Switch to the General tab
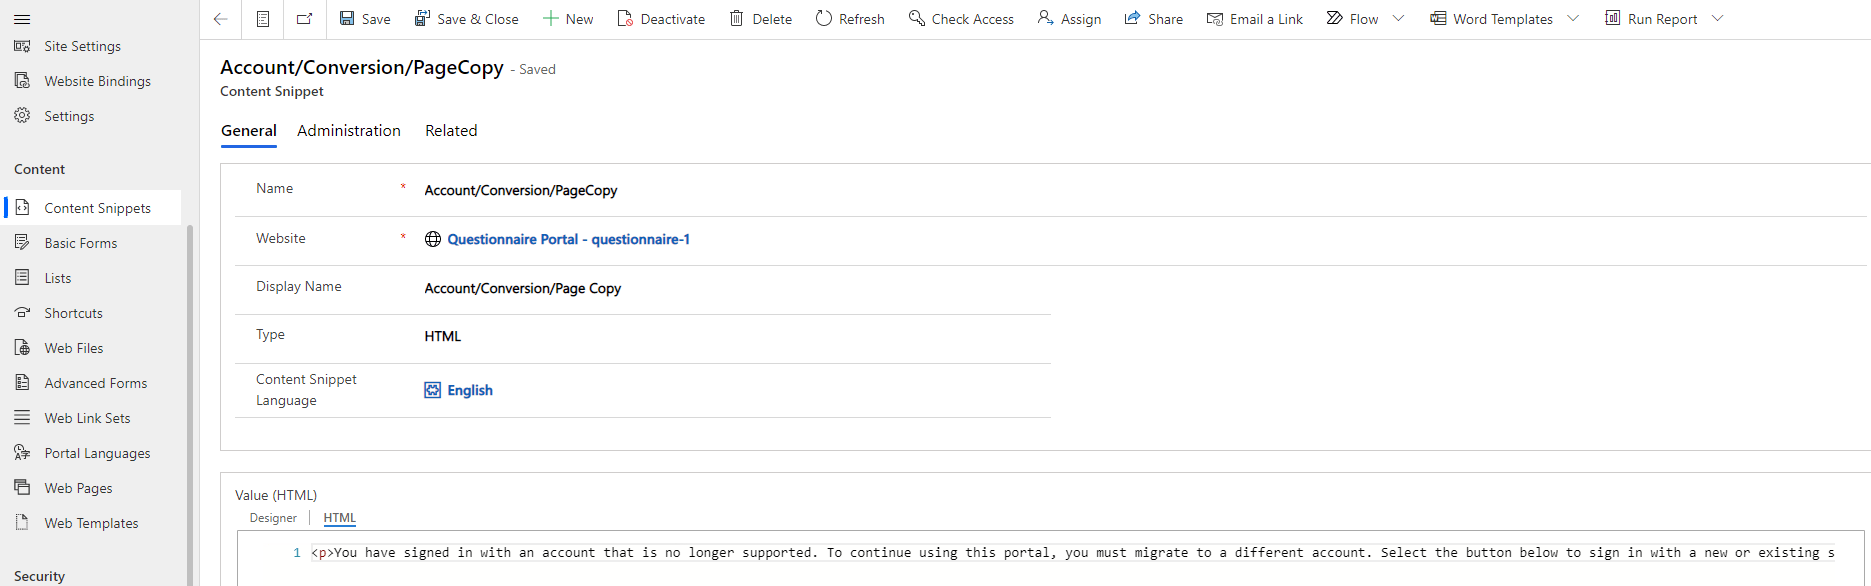 coord(249,131)
